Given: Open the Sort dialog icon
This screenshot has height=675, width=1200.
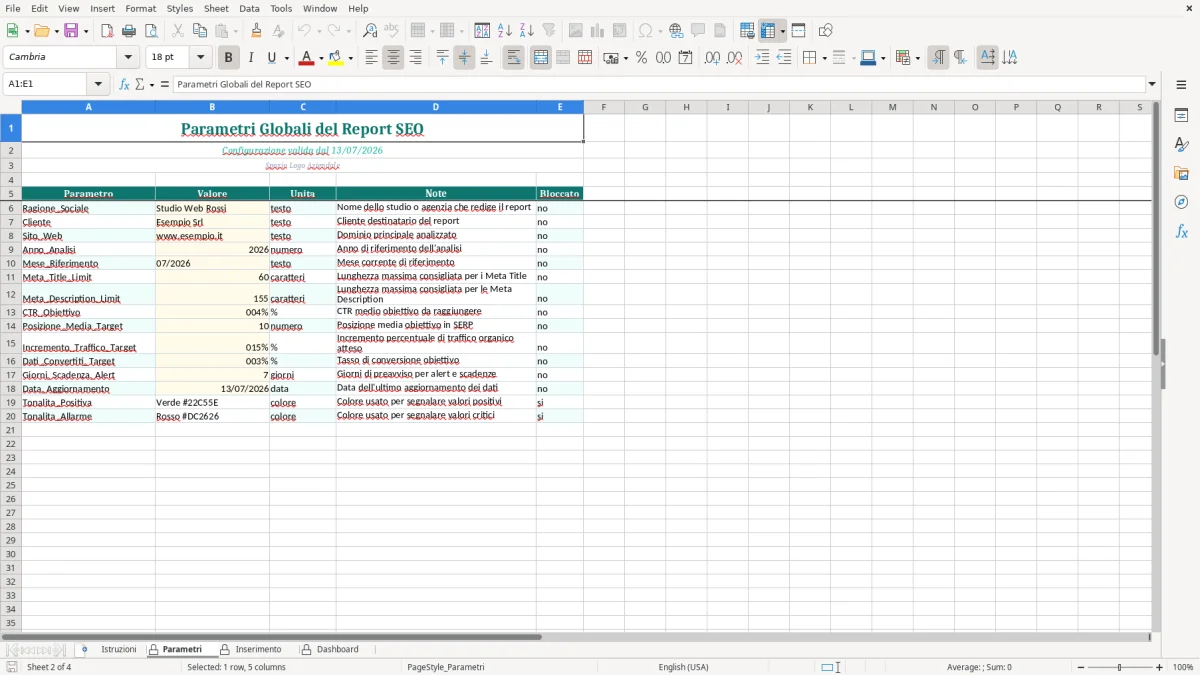Looking at the screenshot, I should click(x=482, y=31).
